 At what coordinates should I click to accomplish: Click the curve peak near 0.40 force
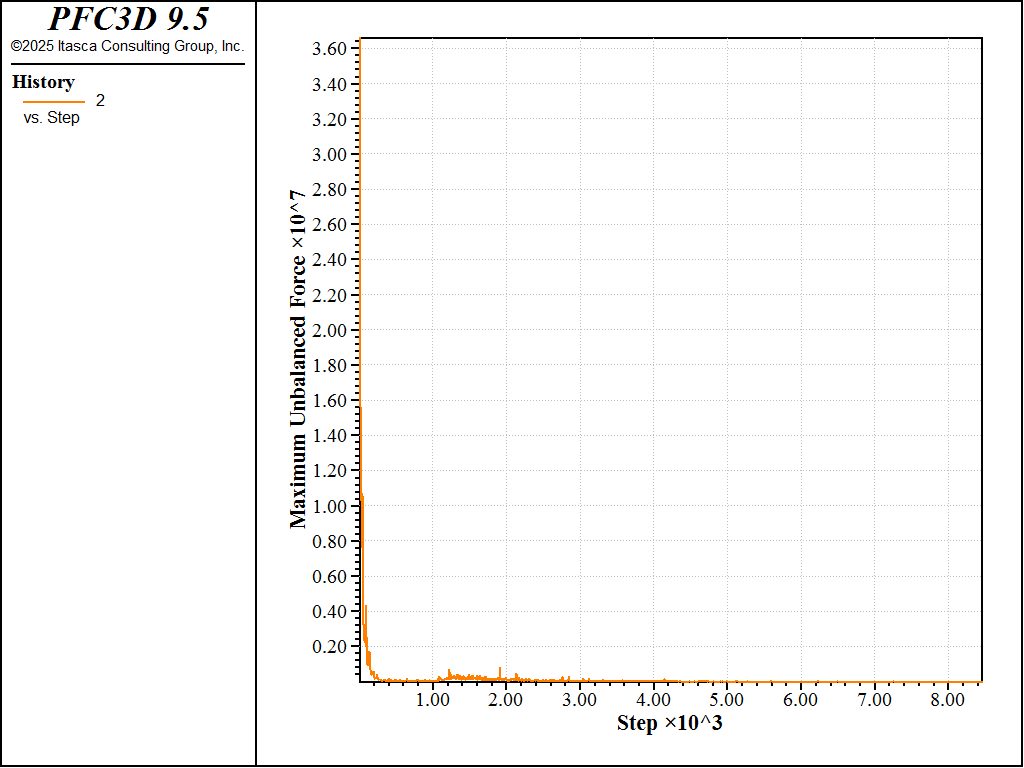pos(366,607)
